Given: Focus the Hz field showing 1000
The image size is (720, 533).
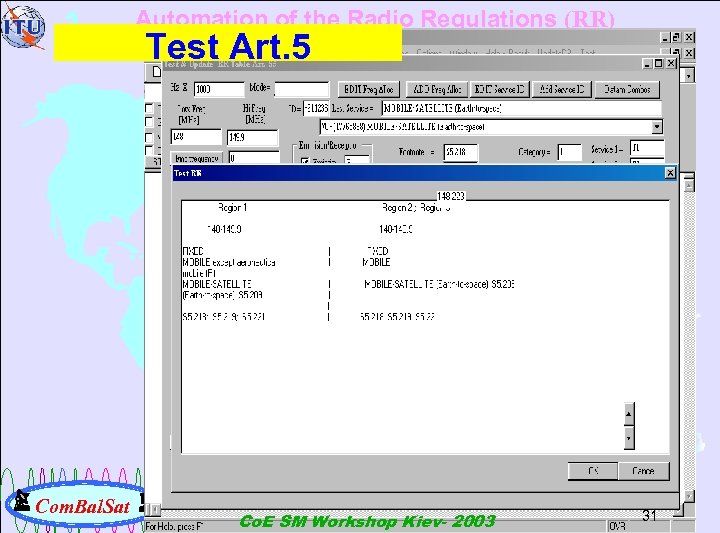Looking at the screenshot, I should point(219,89).
